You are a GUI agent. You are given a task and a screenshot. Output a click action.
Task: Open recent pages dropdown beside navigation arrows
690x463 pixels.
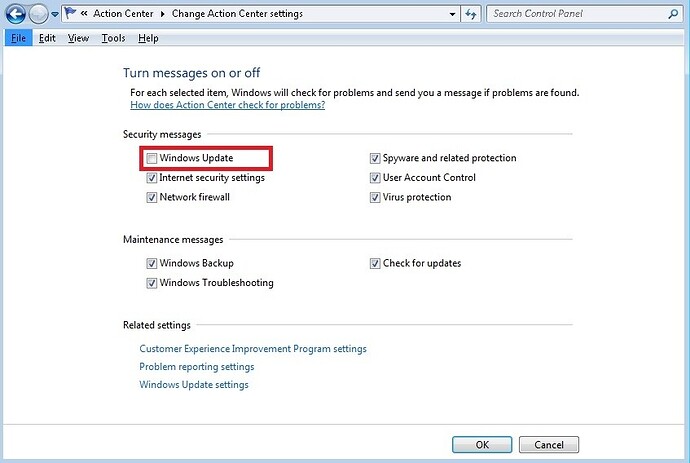coord(55,15)
